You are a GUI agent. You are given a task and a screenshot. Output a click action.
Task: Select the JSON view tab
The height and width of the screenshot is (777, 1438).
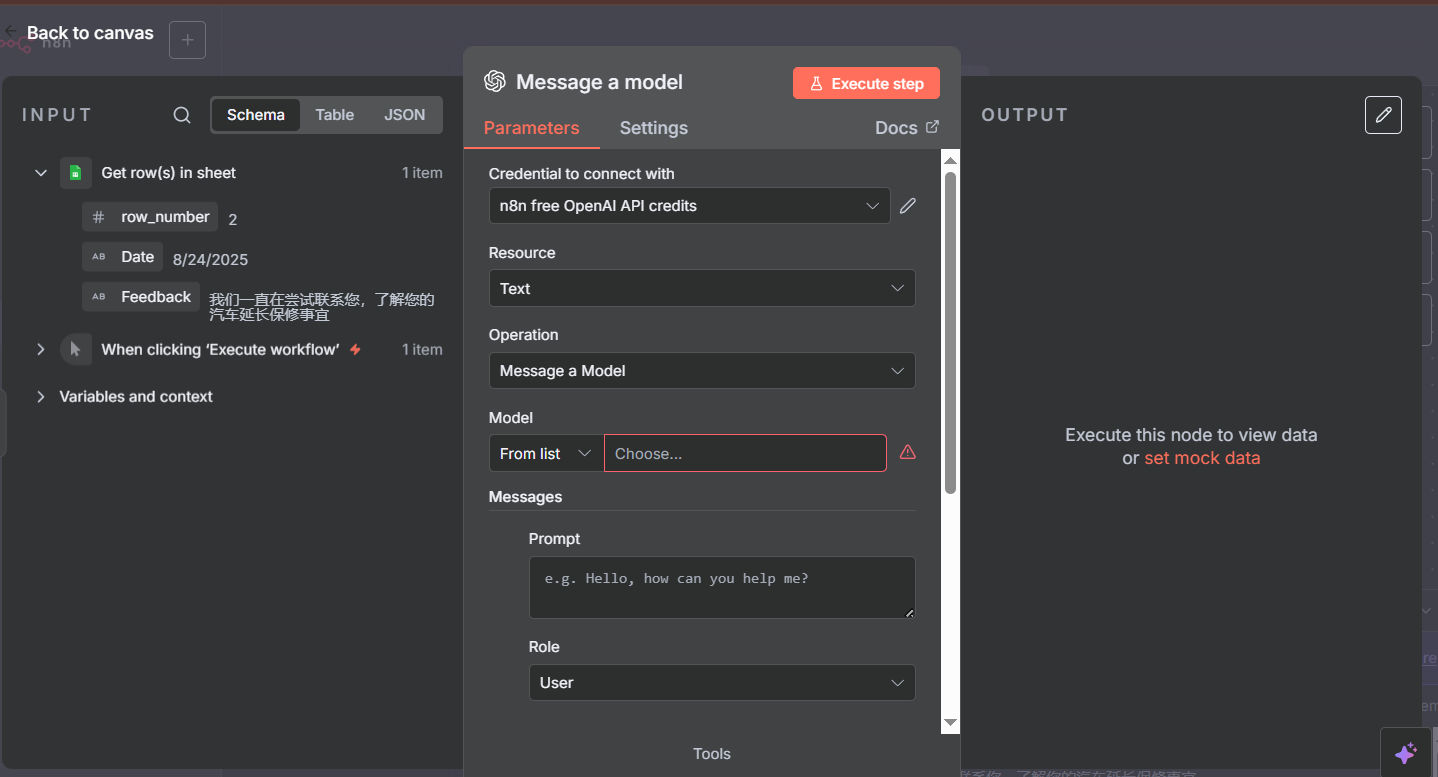click(405, 115)
